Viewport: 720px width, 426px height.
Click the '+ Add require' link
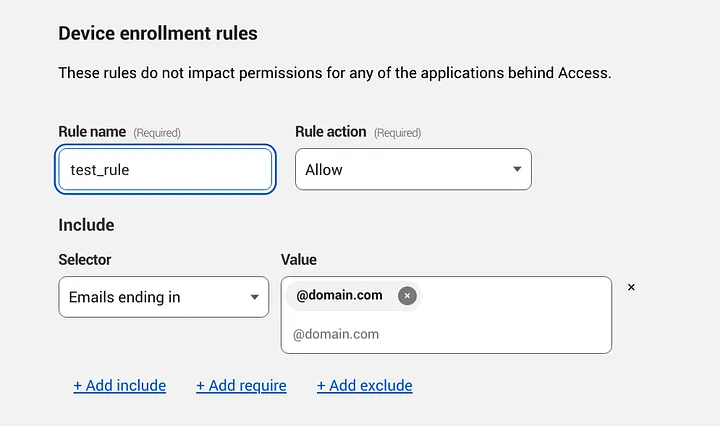(241, 385)
